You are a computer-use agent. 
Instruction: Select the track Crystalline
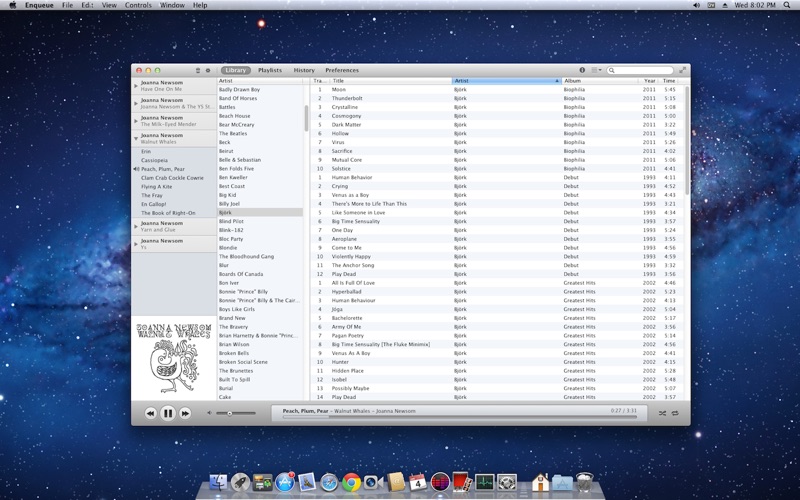(x=497, y=107)
